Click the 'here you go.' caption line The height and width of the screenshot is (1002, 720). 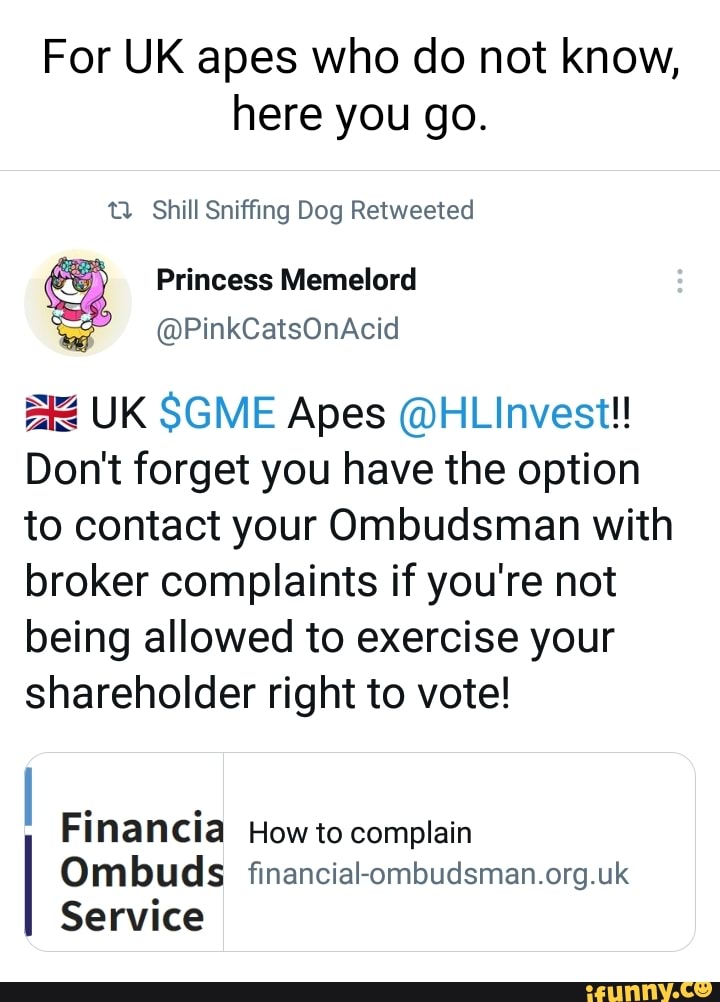(360, 117)
